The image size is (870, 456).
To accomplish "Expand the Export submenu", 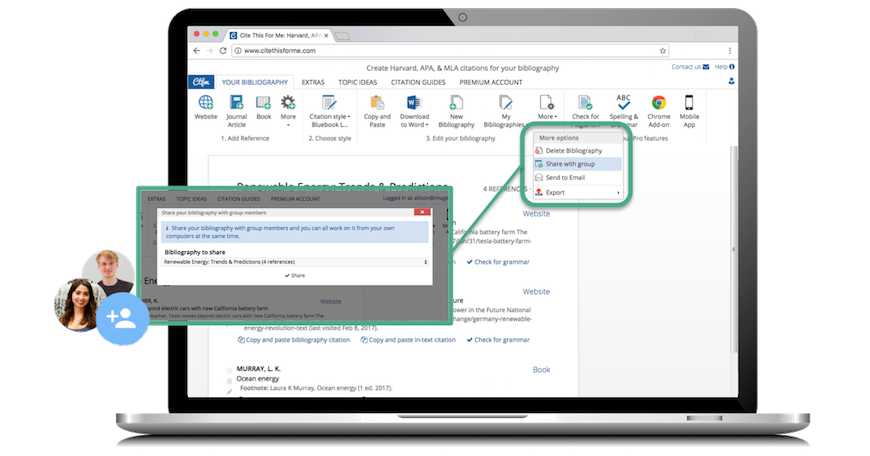I will 577,192.
